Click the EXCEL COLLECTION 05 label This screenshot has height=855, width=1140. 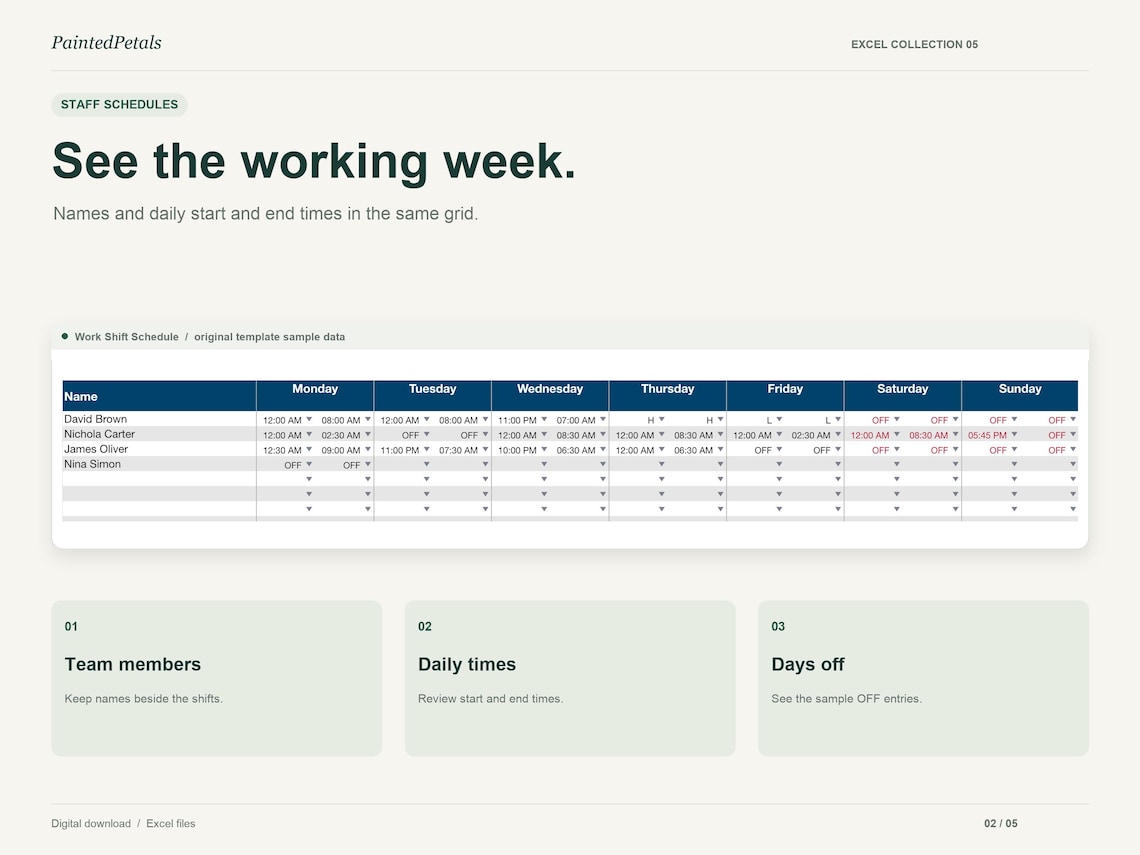[x=915, y=44]
